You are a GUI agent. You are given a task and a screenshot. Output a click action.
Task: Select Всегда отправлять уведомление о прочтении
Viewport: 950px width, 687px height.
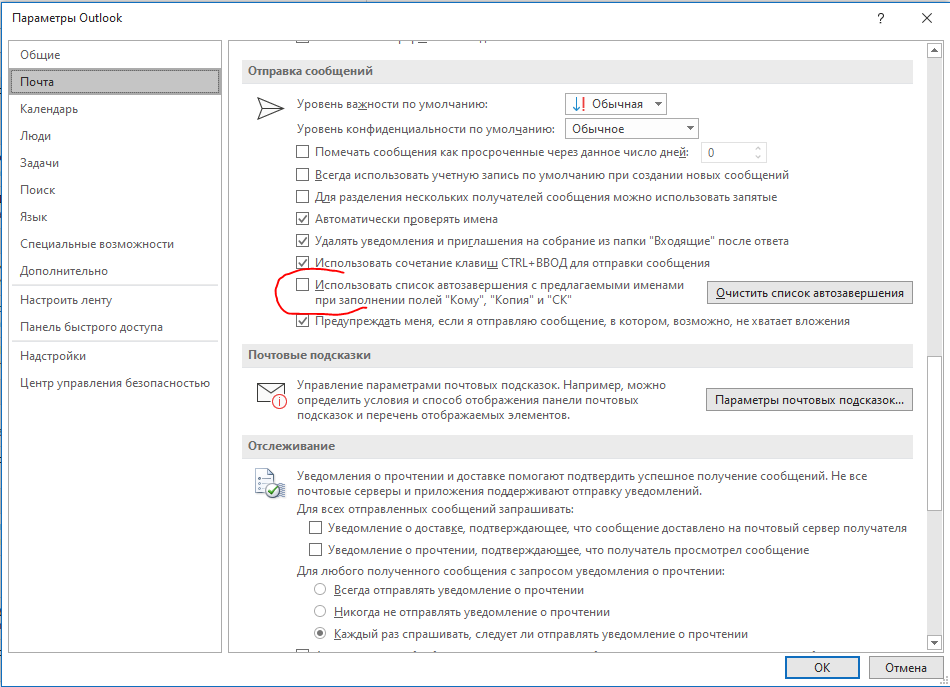pos(320,589)
